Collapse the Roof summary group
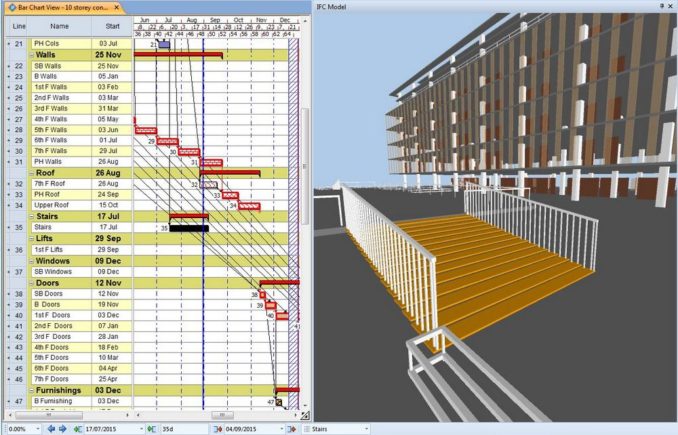 [30, 172]
